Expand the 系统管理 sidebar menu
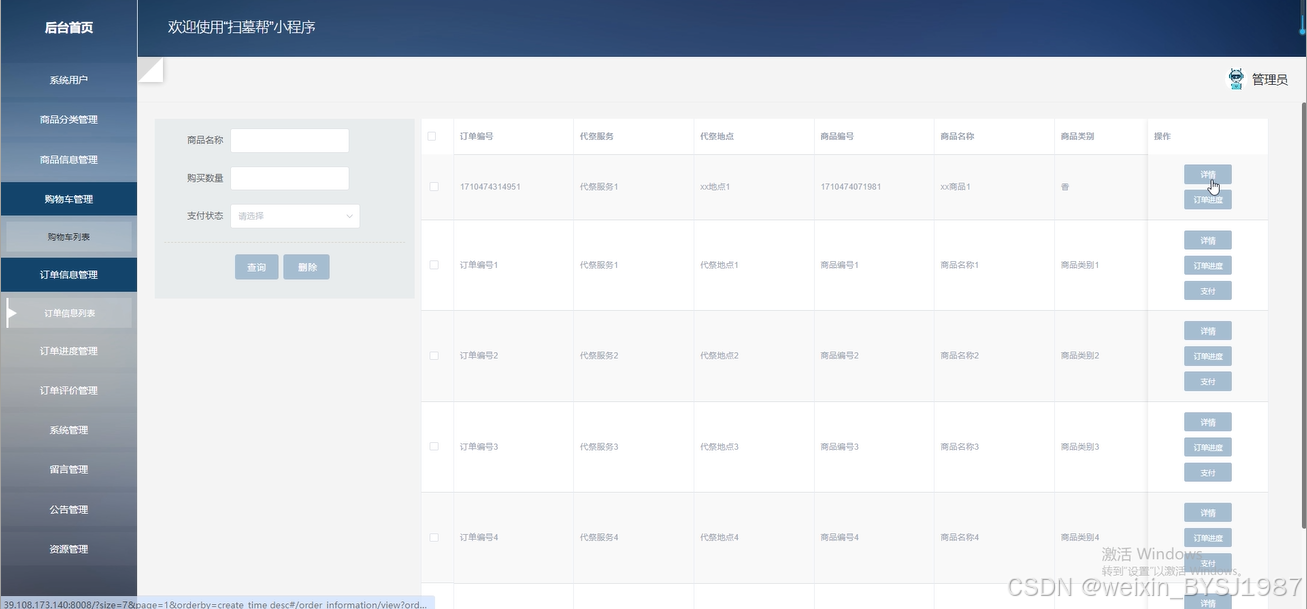The height and width of the screenshot is (609, 1307). pos(69,430)
